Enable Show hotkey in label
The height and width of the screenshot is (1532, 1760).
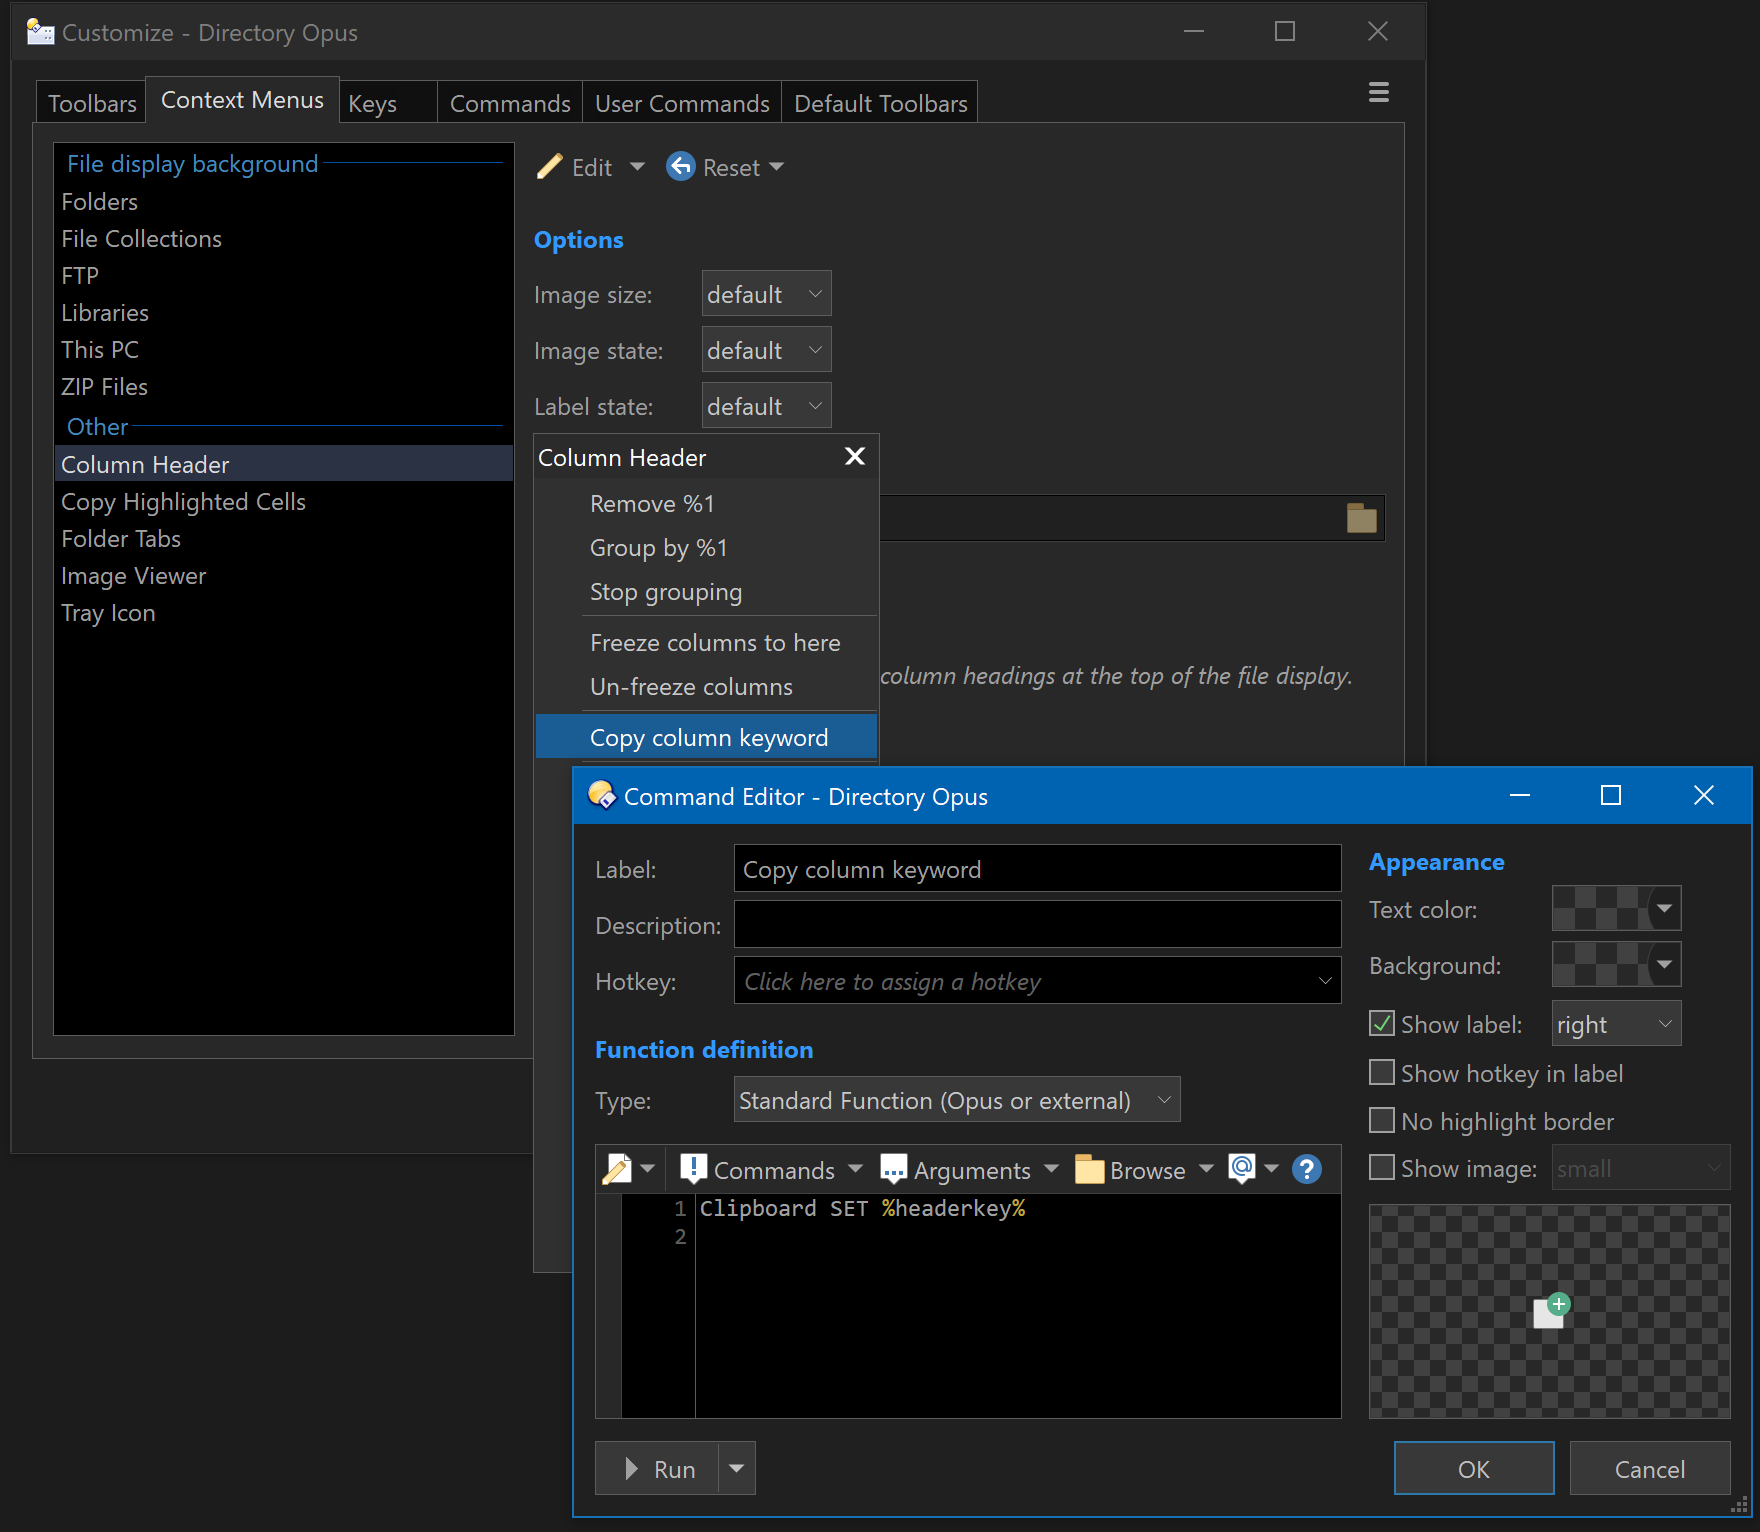(x=1382, y=1073)
